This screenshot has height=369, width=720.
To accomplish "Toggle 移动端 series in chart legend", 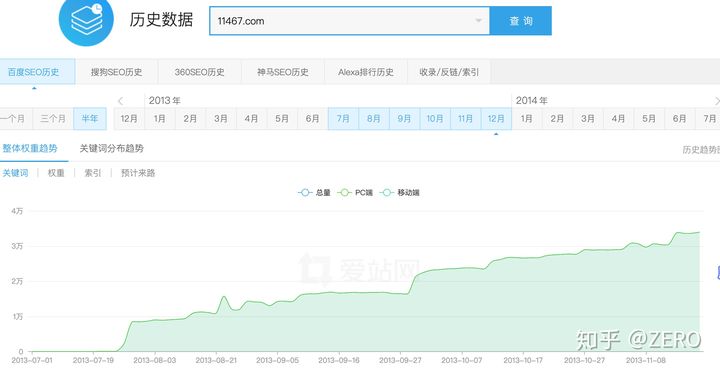I will [400, 193].
